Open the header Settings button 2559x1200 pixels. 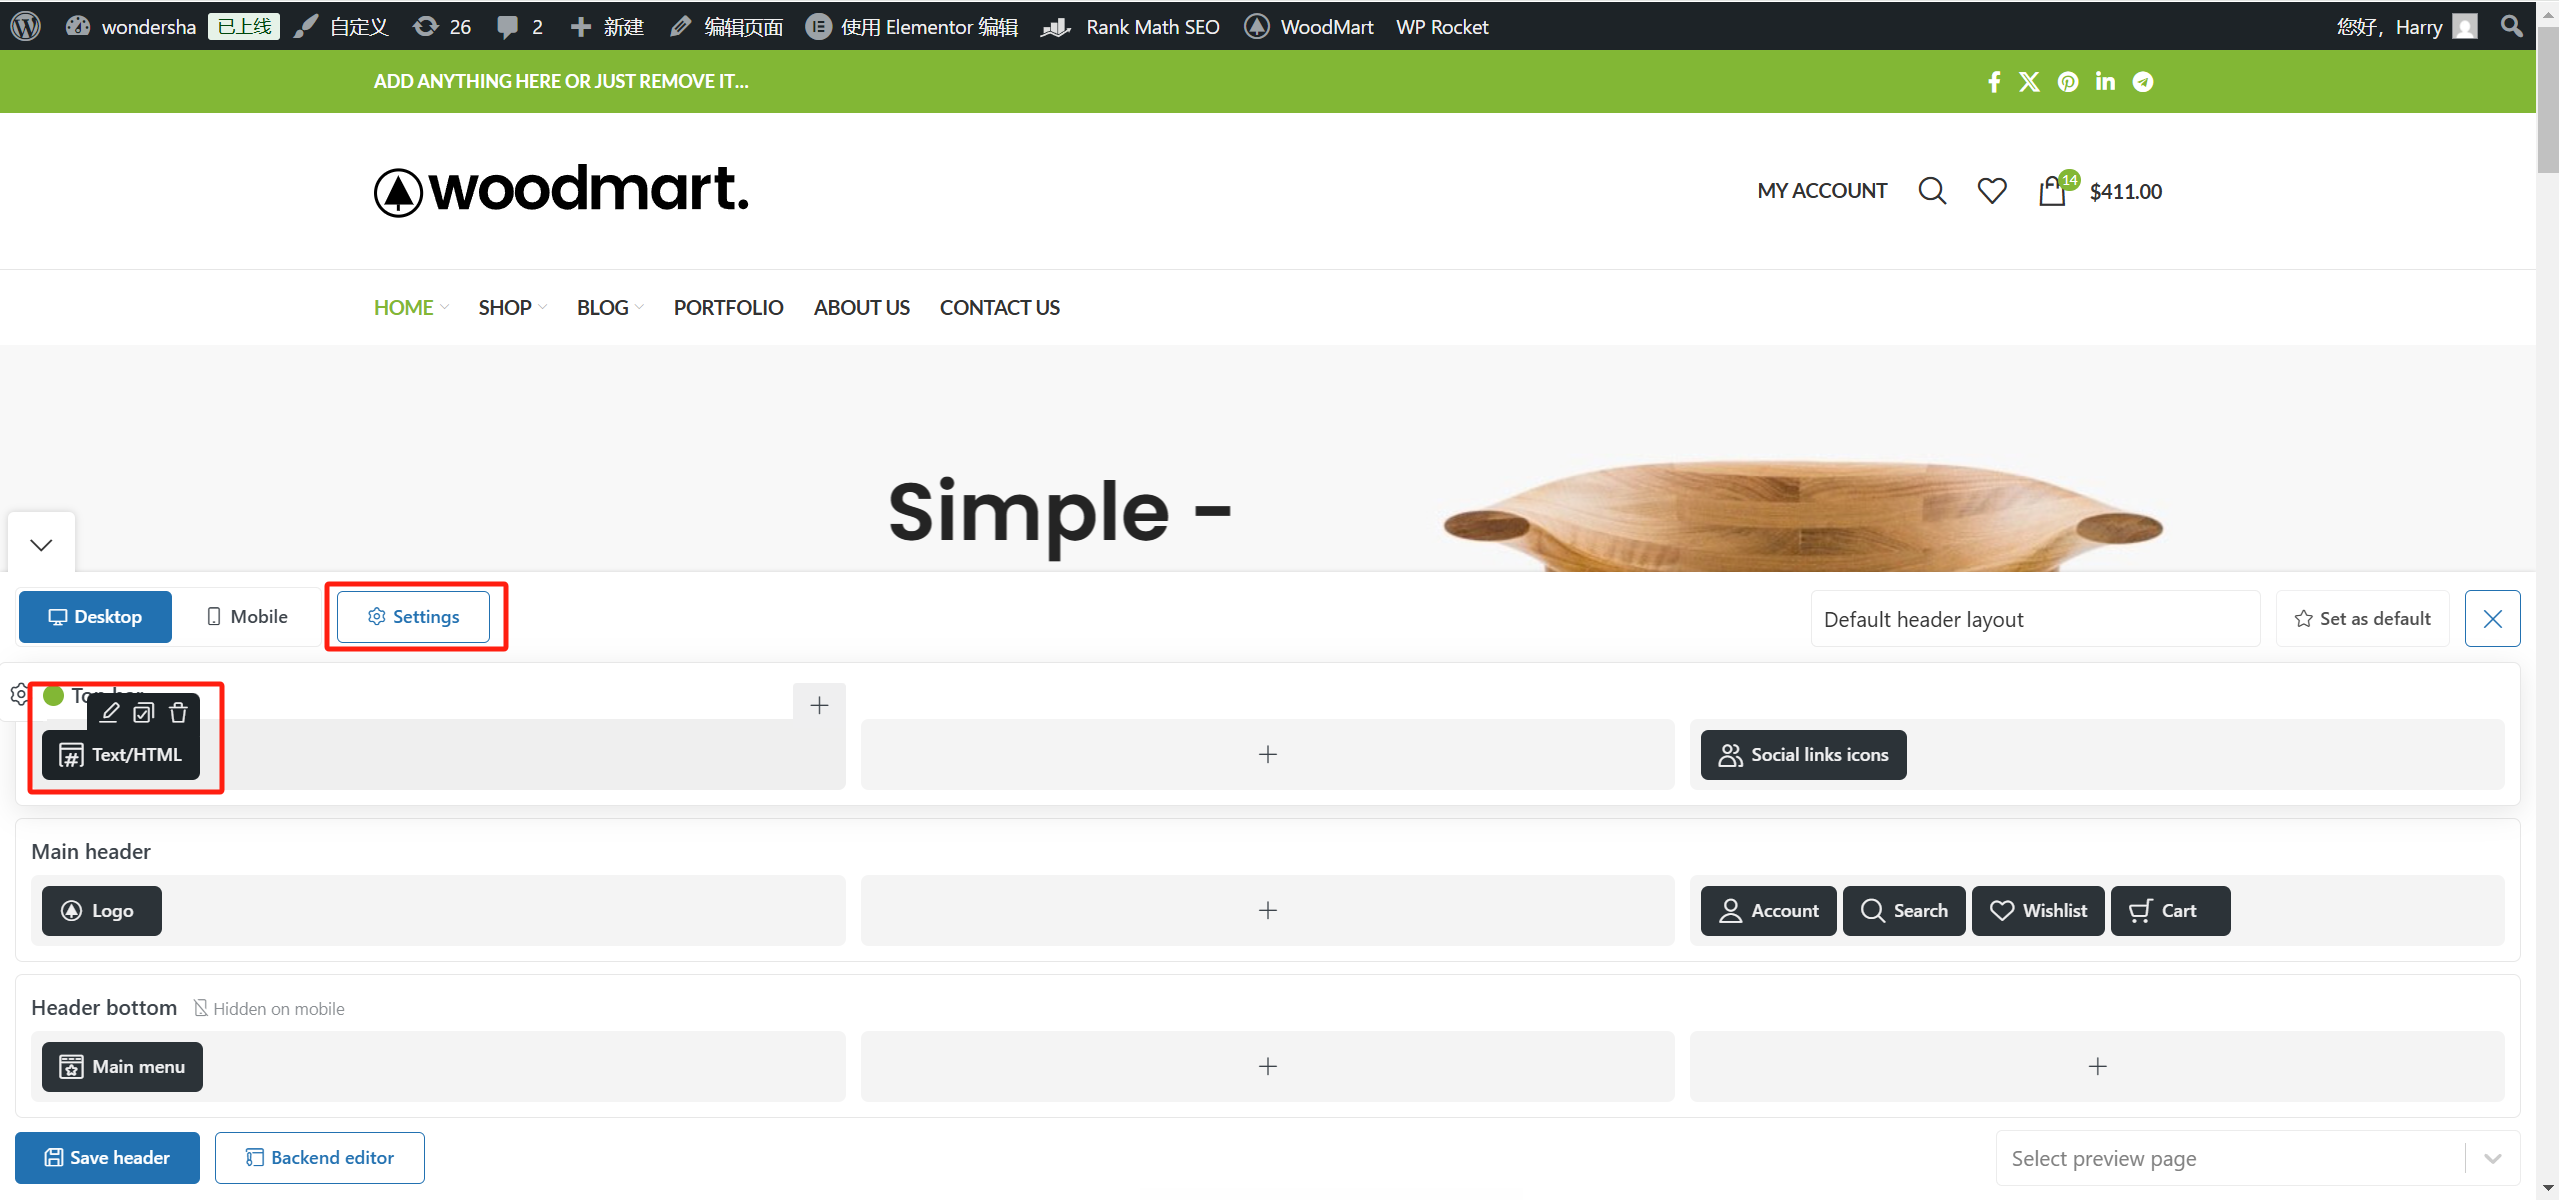413,617
